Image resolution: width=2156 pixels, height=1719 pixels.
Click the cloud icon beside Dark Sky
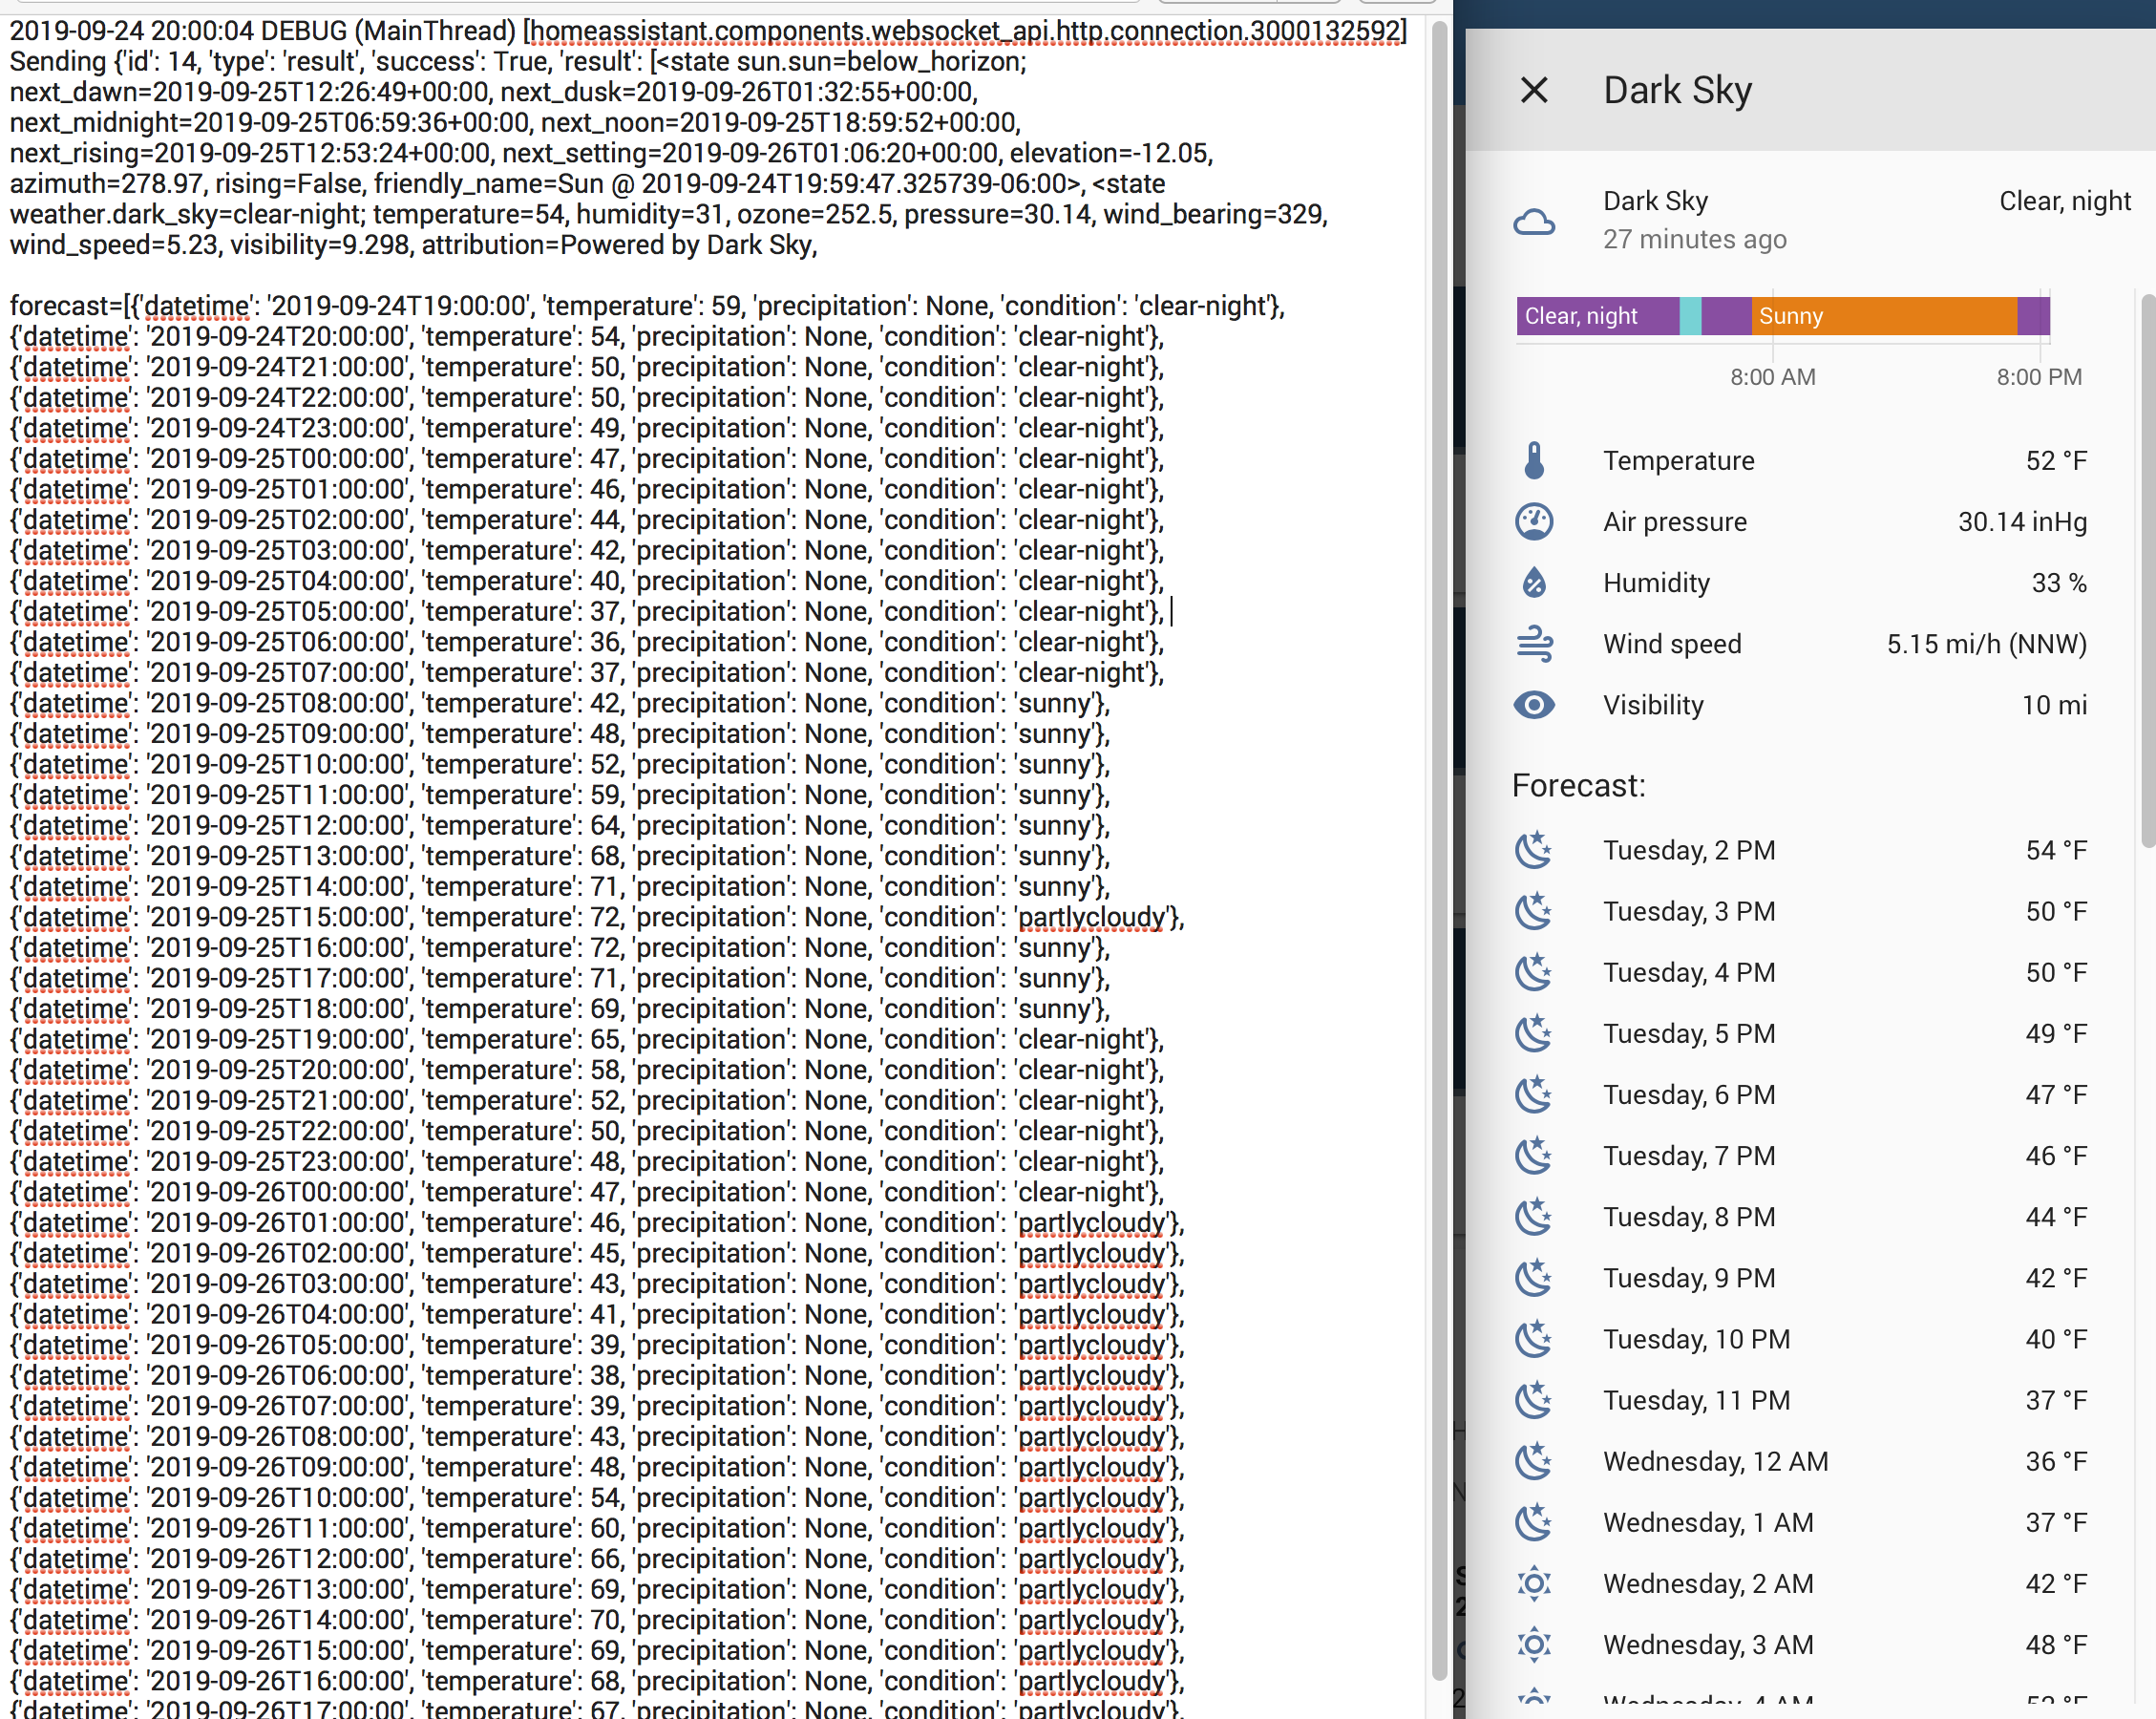[x=1533, y=221]
